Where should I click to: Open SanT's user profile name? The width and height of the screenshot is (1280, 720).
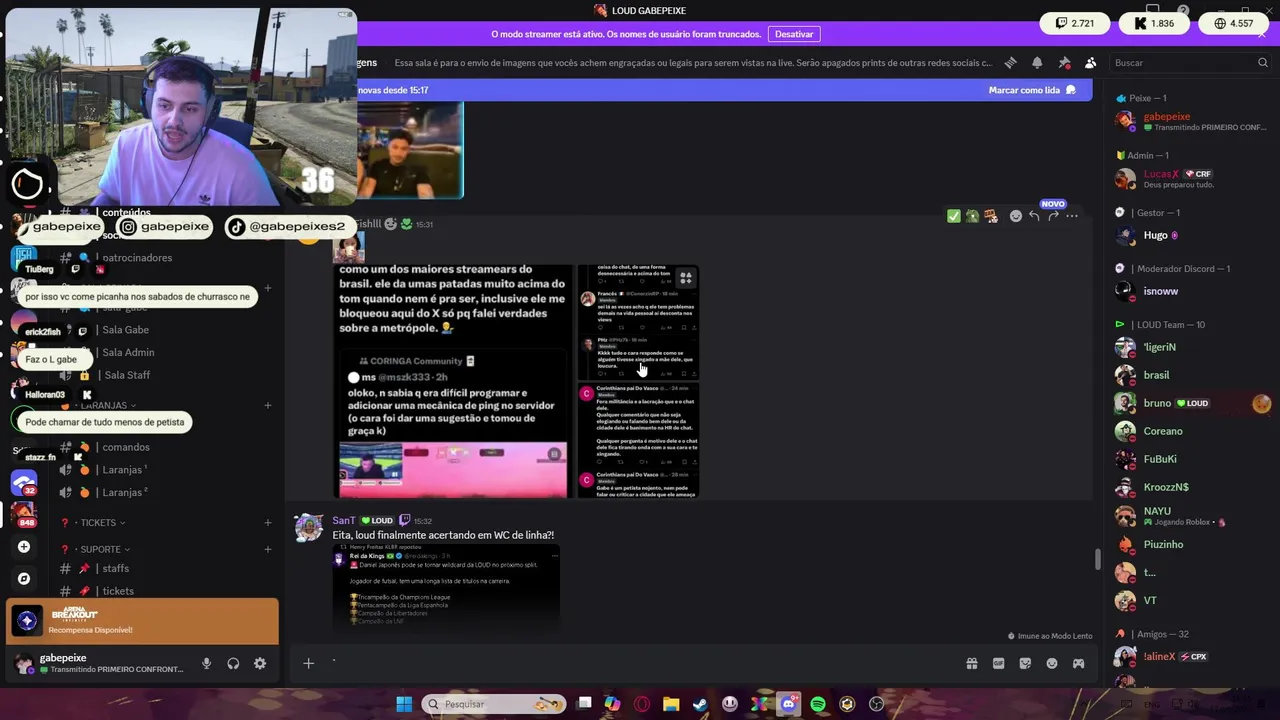coord(344,520)
